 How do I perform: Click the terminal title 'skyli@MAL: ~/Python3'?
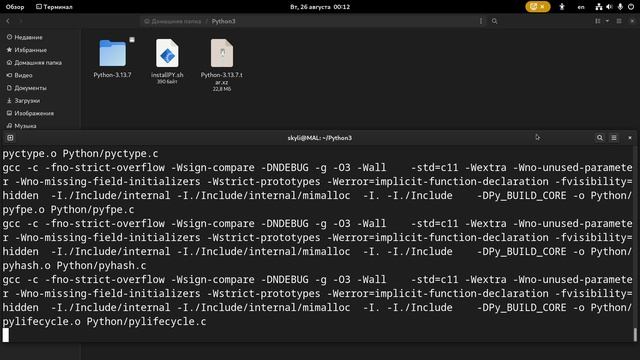point(320,138)
